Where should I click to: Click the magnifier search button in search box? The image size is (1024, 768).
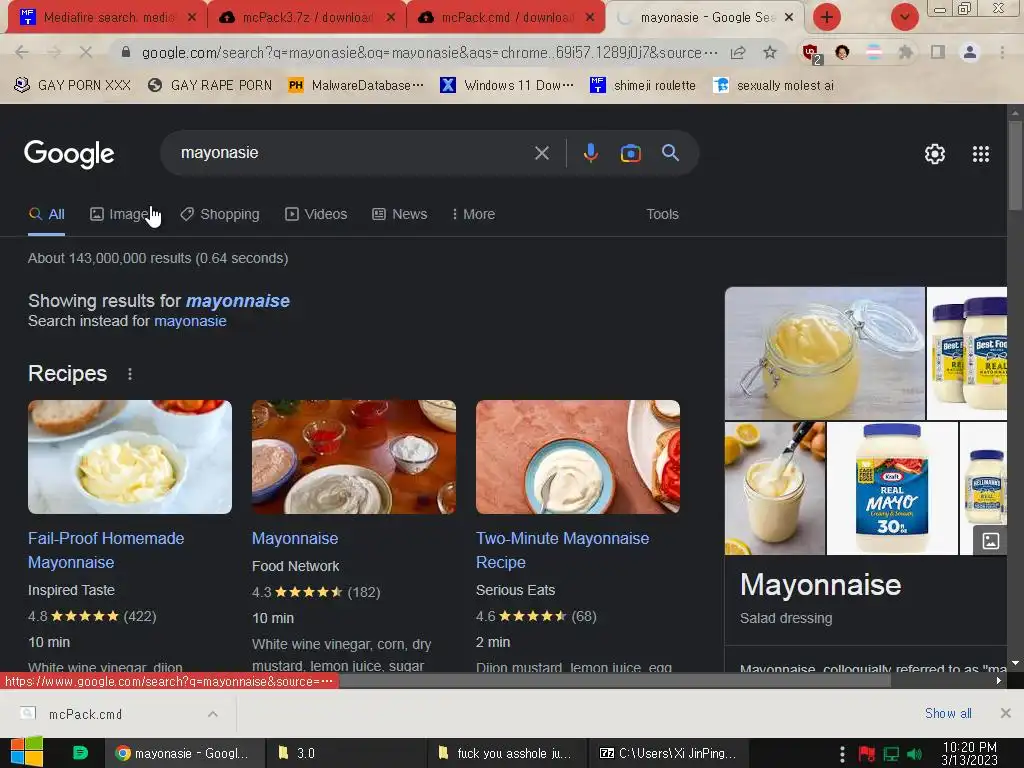pyautogui.click(x=670, y=153)
